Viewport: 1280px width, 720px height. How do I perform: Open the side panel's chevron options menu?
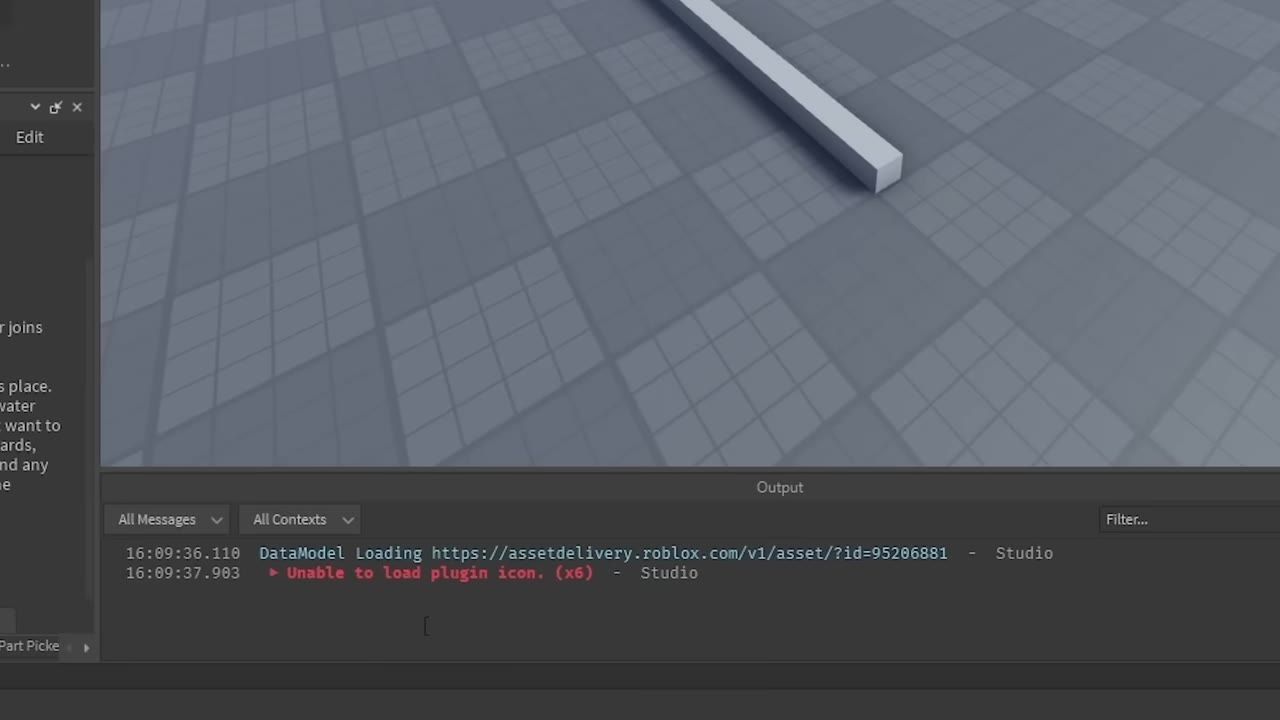35,107
